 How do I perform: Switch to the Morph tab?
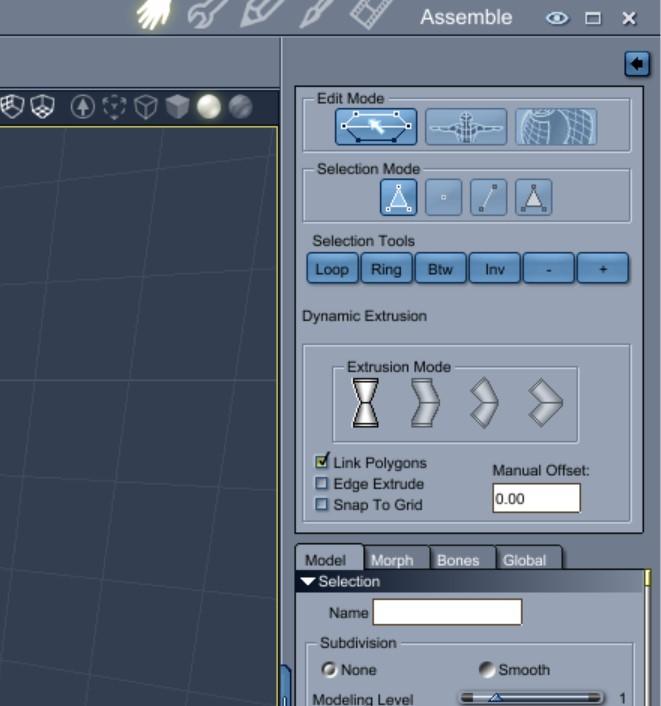point(395,559)
